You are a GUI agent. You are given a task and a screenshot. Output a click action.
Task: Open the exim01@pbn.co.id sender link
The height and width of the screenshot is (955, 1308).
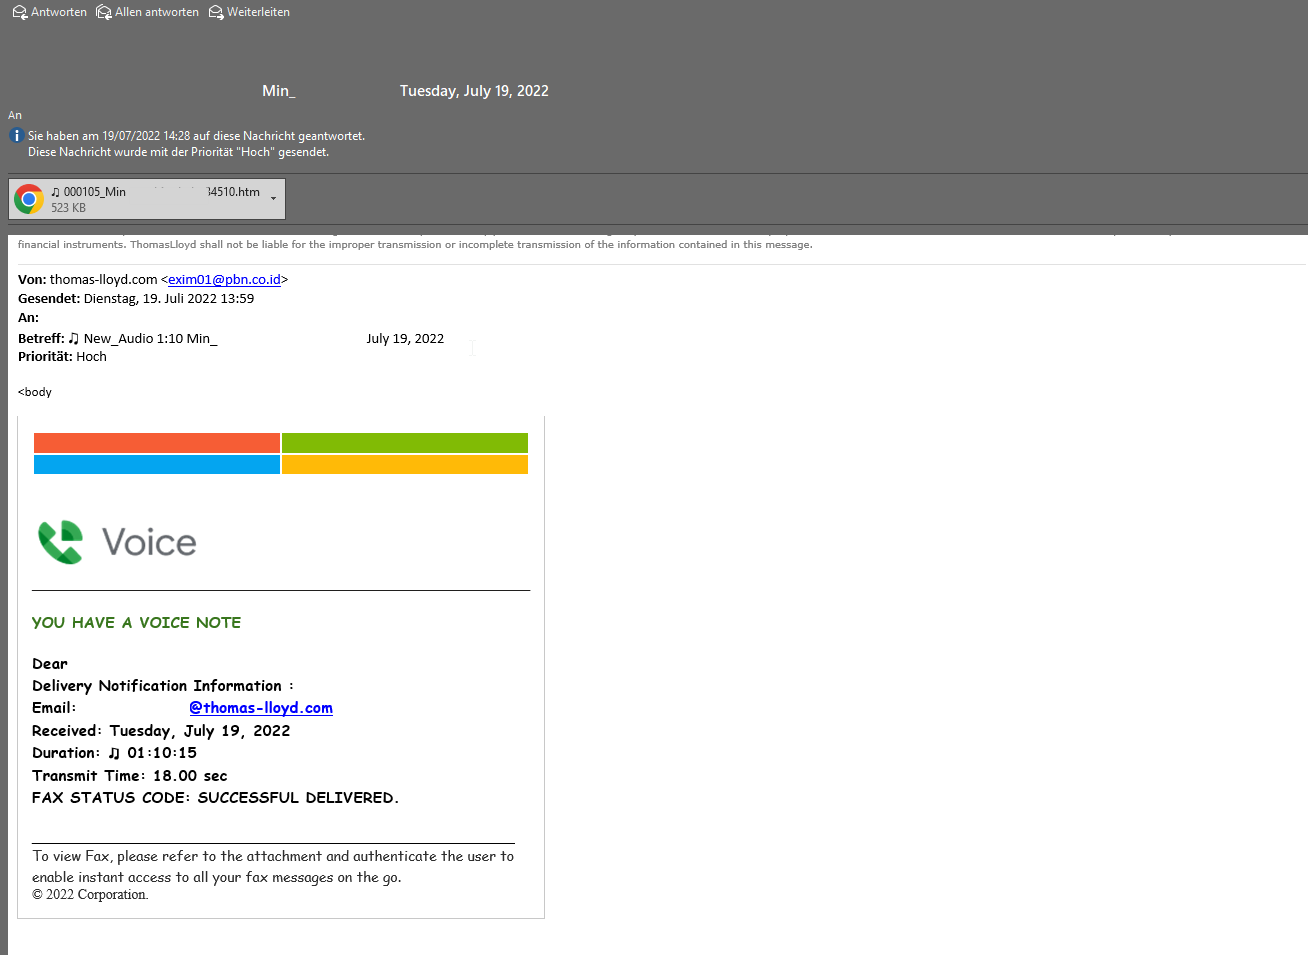pyautogui.click(x=224, y=280)
